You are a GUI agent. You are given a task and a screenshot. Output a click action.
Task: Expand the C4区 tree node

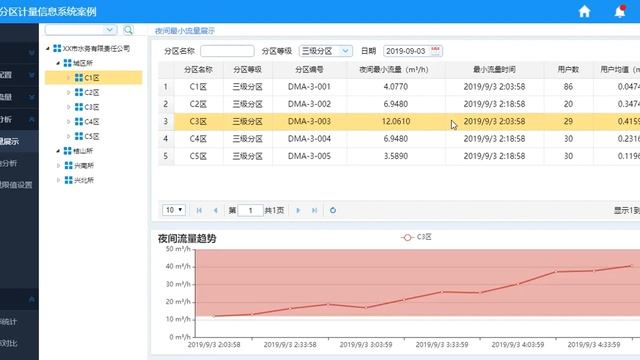coord(69,122)
